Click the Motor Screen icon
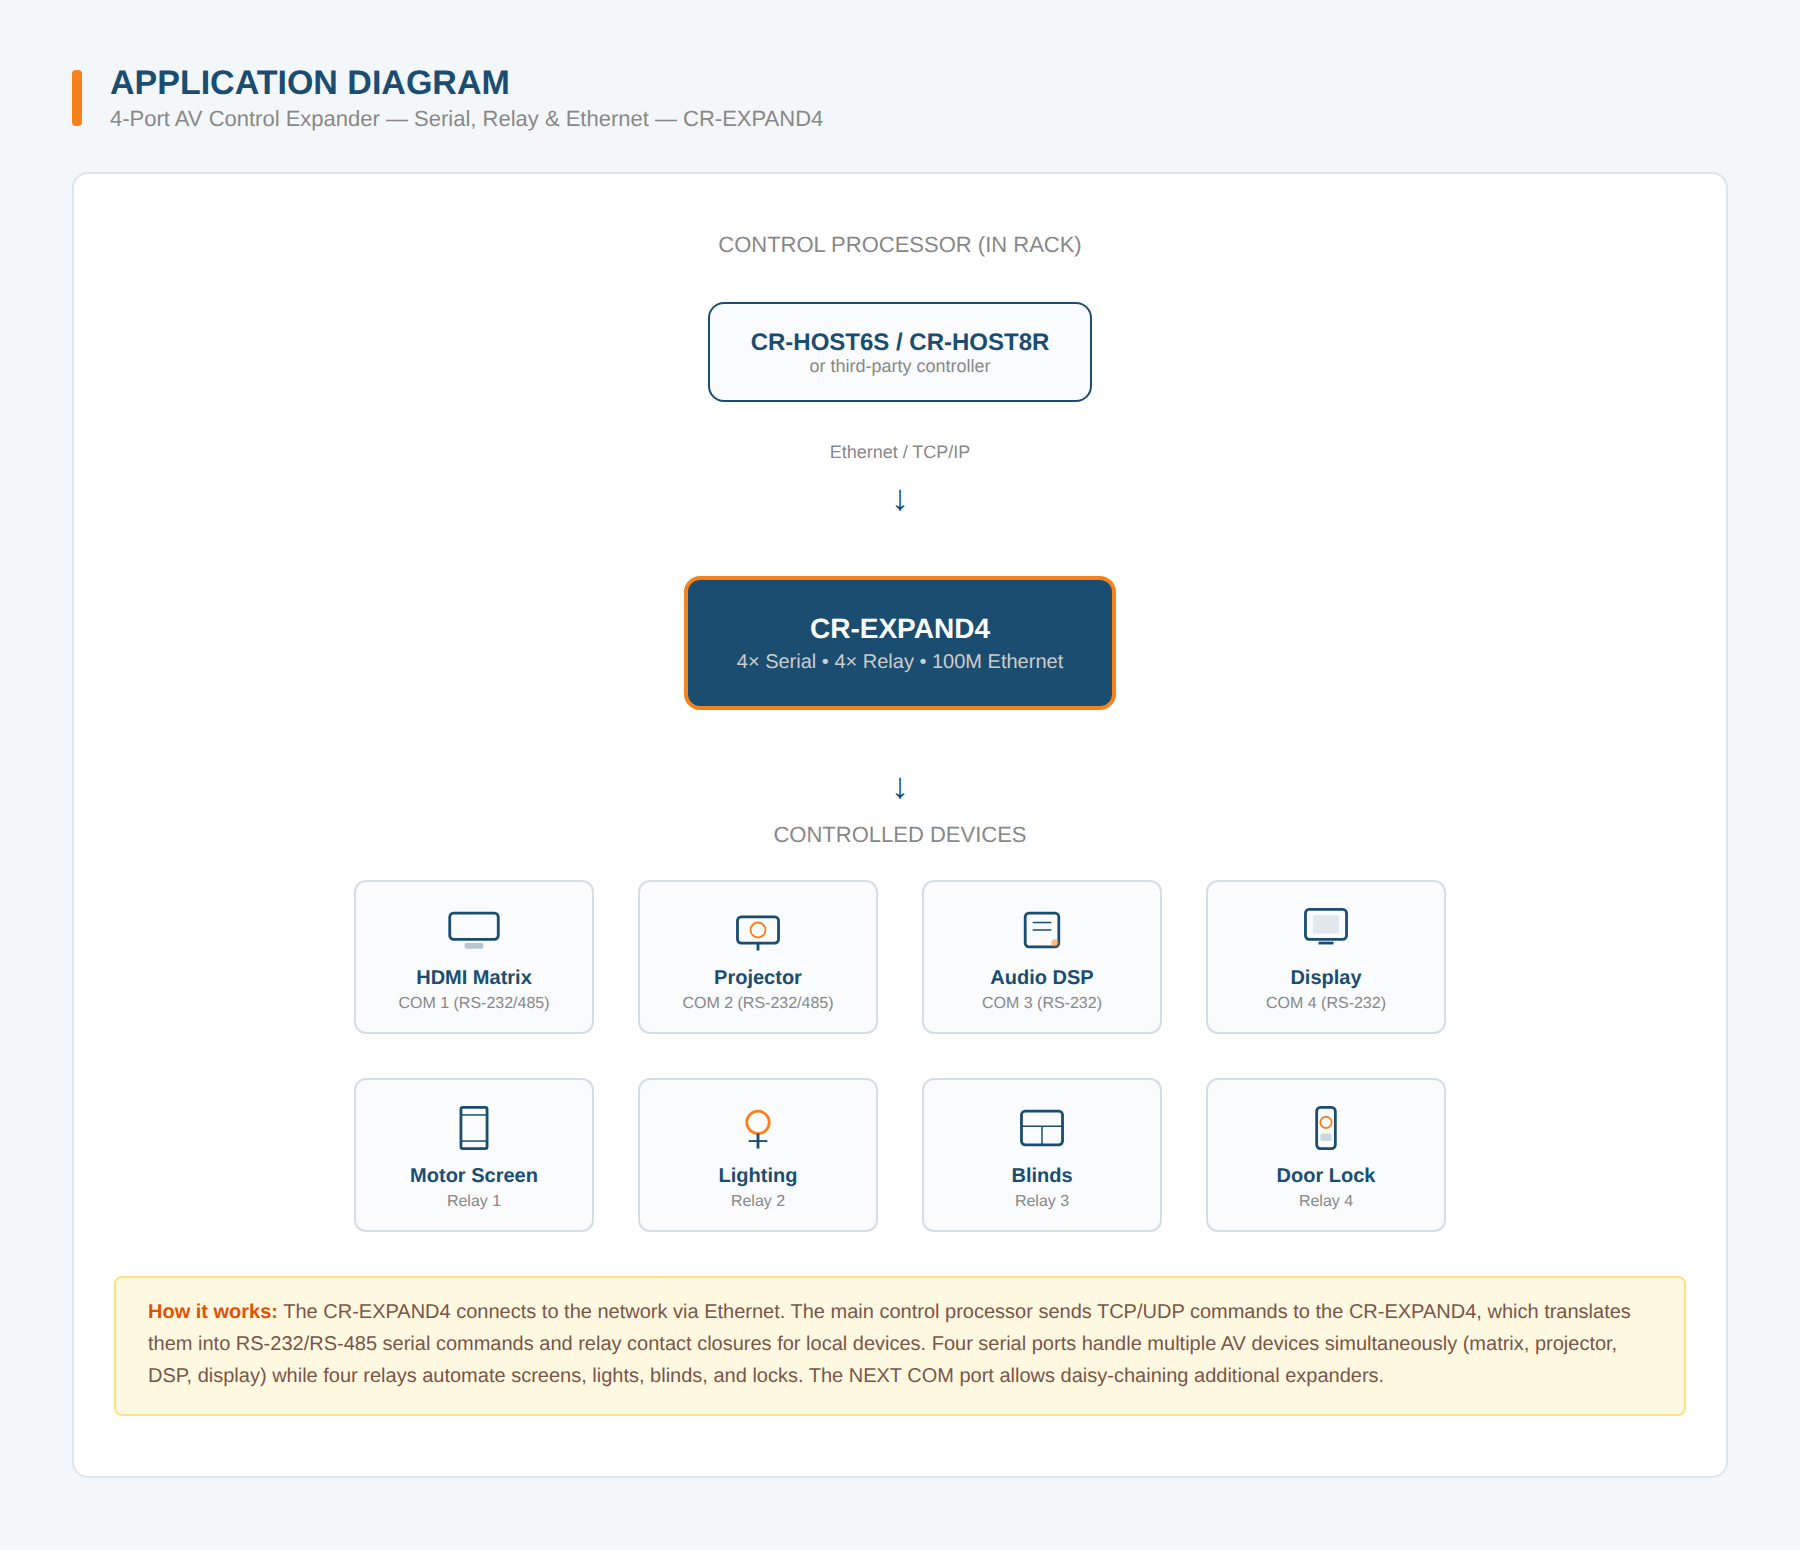 [473, 1127]
